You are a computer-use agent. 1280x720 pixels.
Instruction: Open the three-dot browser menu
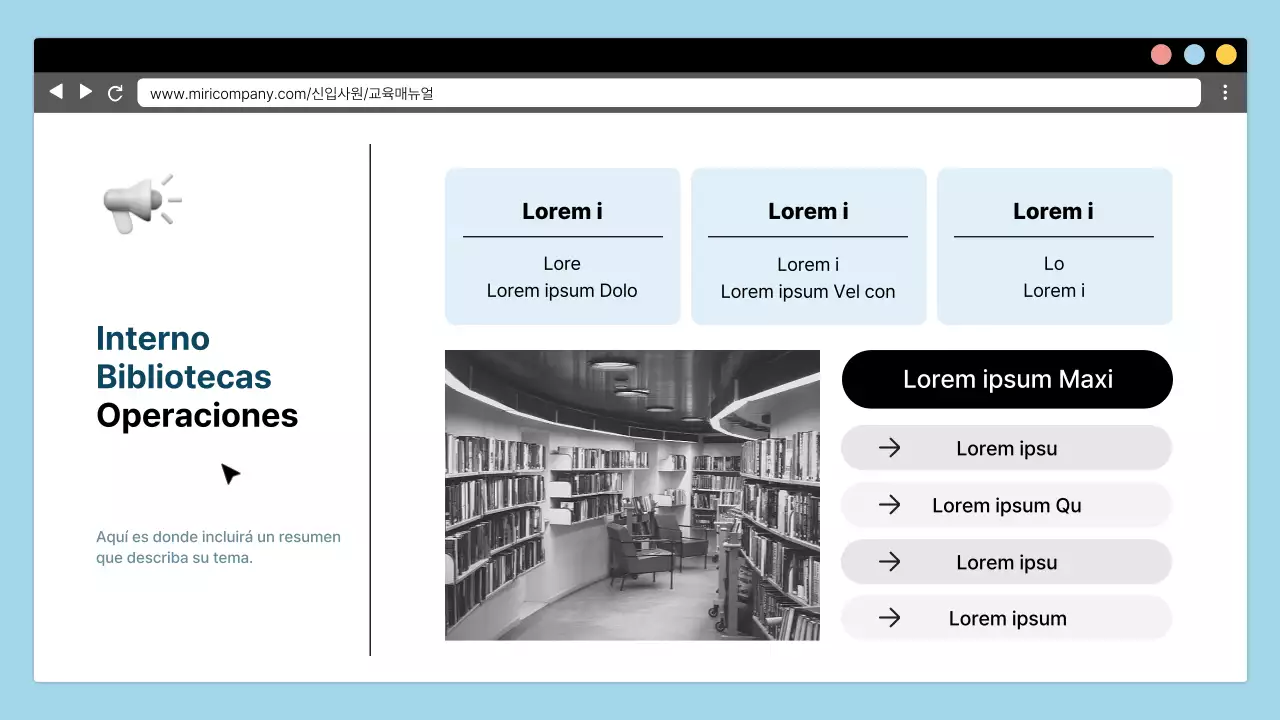1225,93
